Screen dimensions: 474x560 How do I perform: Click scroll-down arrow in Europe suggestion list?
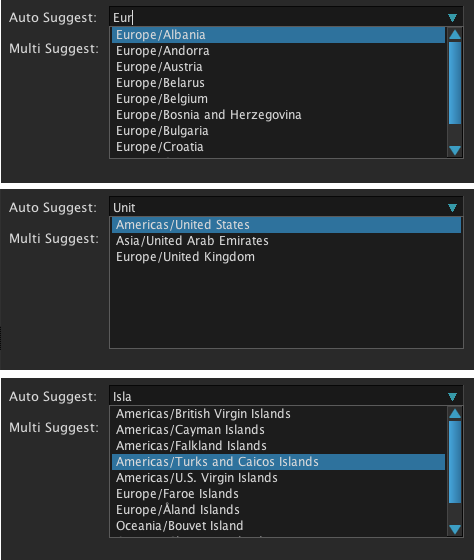pos(455,150)
